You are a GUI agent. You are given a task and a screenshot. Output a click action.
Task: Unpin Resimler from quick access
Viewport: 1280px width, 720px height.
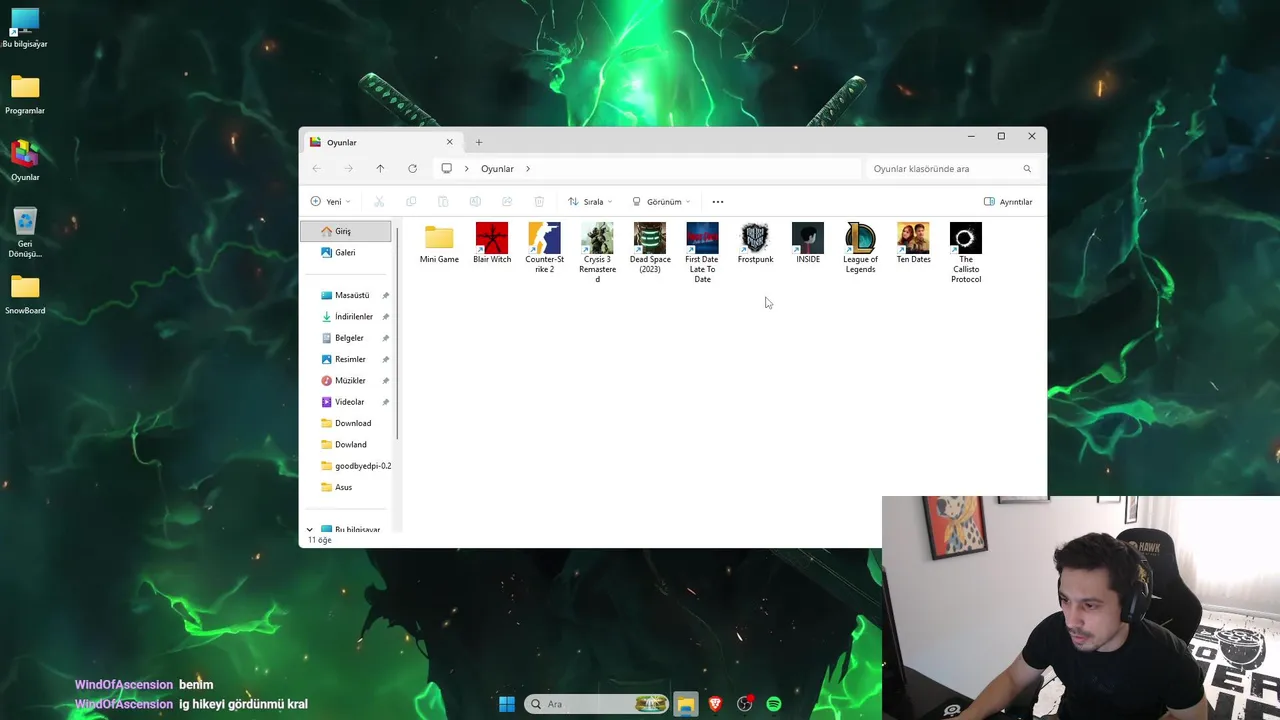pyautogui.click(x=386, y=360)
